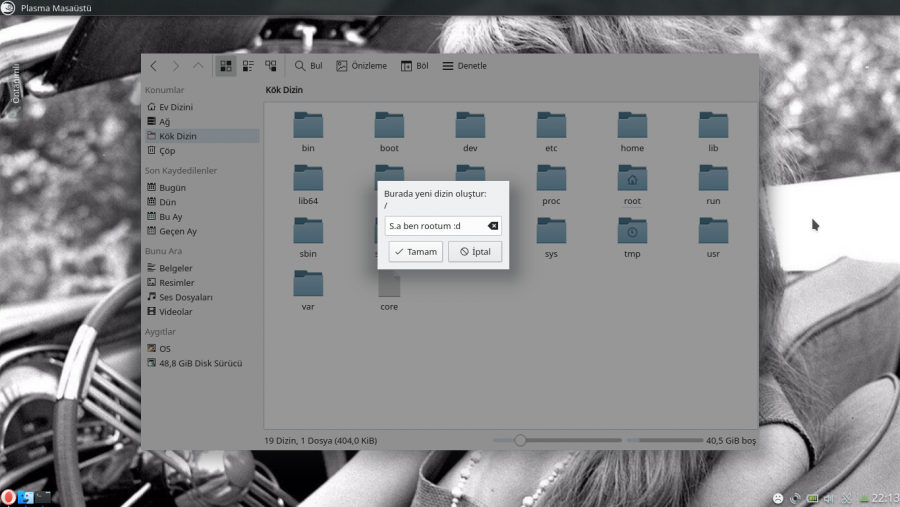The image size is (900, 507).
Task: Select the proc folder
Action: pos(551,185)
